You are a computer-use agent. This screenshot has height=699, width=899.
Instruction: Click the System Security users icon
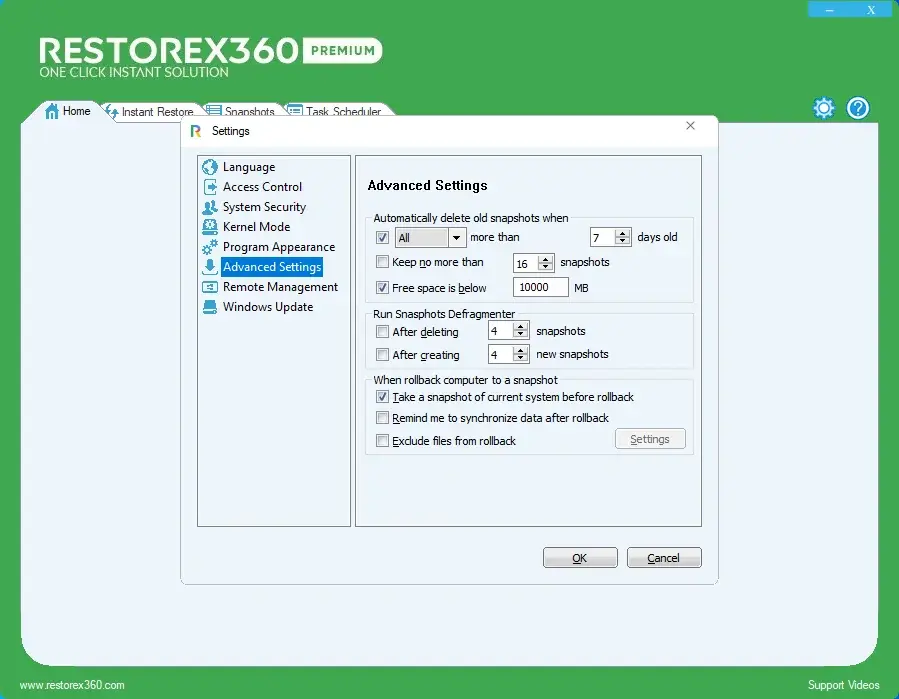point(210,207)
